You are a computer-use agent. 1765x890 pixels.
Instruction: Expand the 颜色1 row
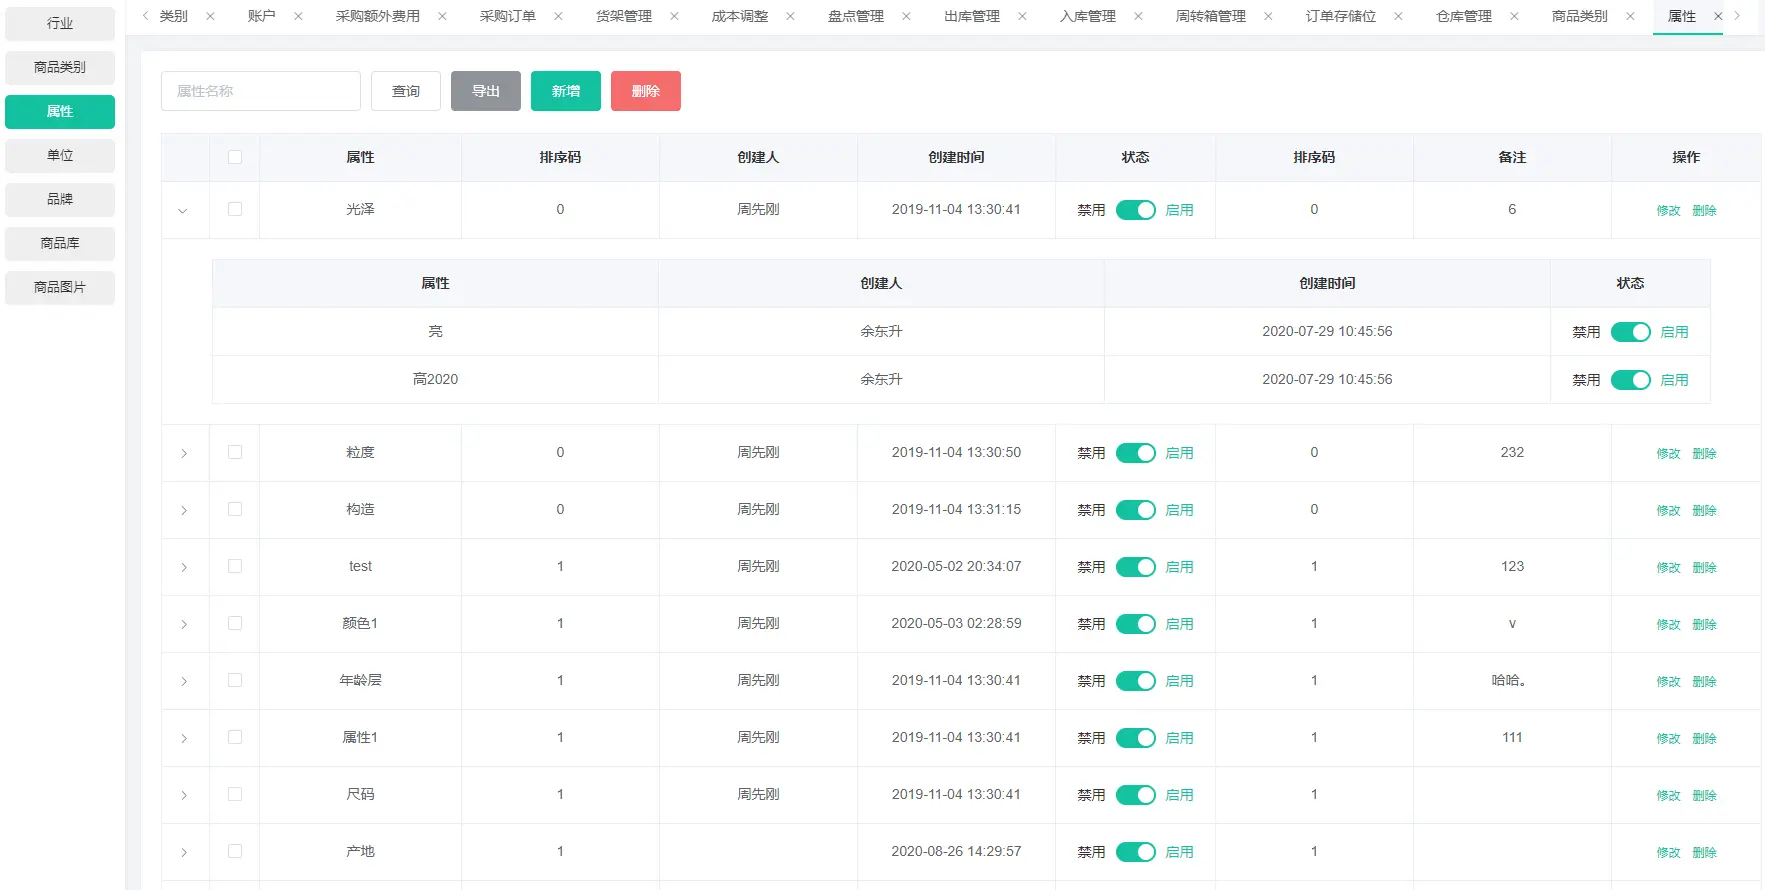[x=184, y=625]
